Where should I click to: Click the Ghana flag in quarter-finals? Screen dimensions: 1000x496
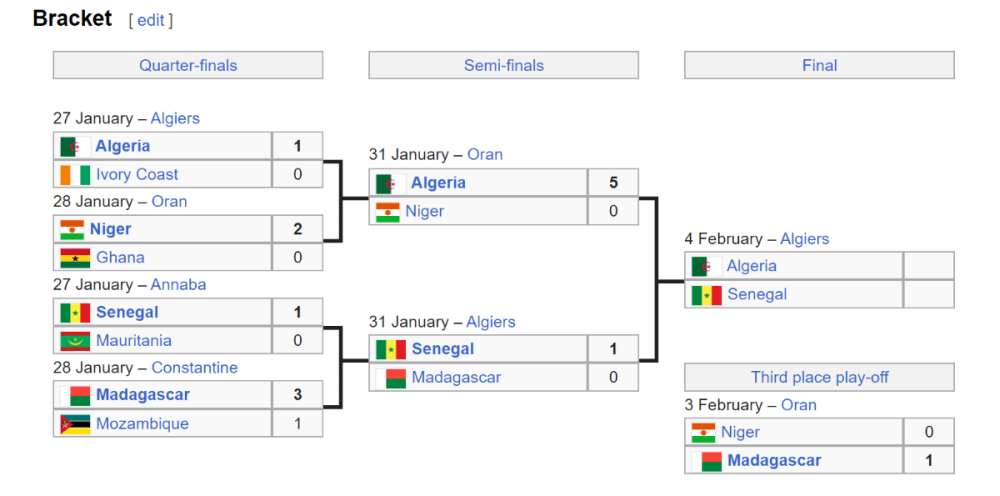(75, 257)
